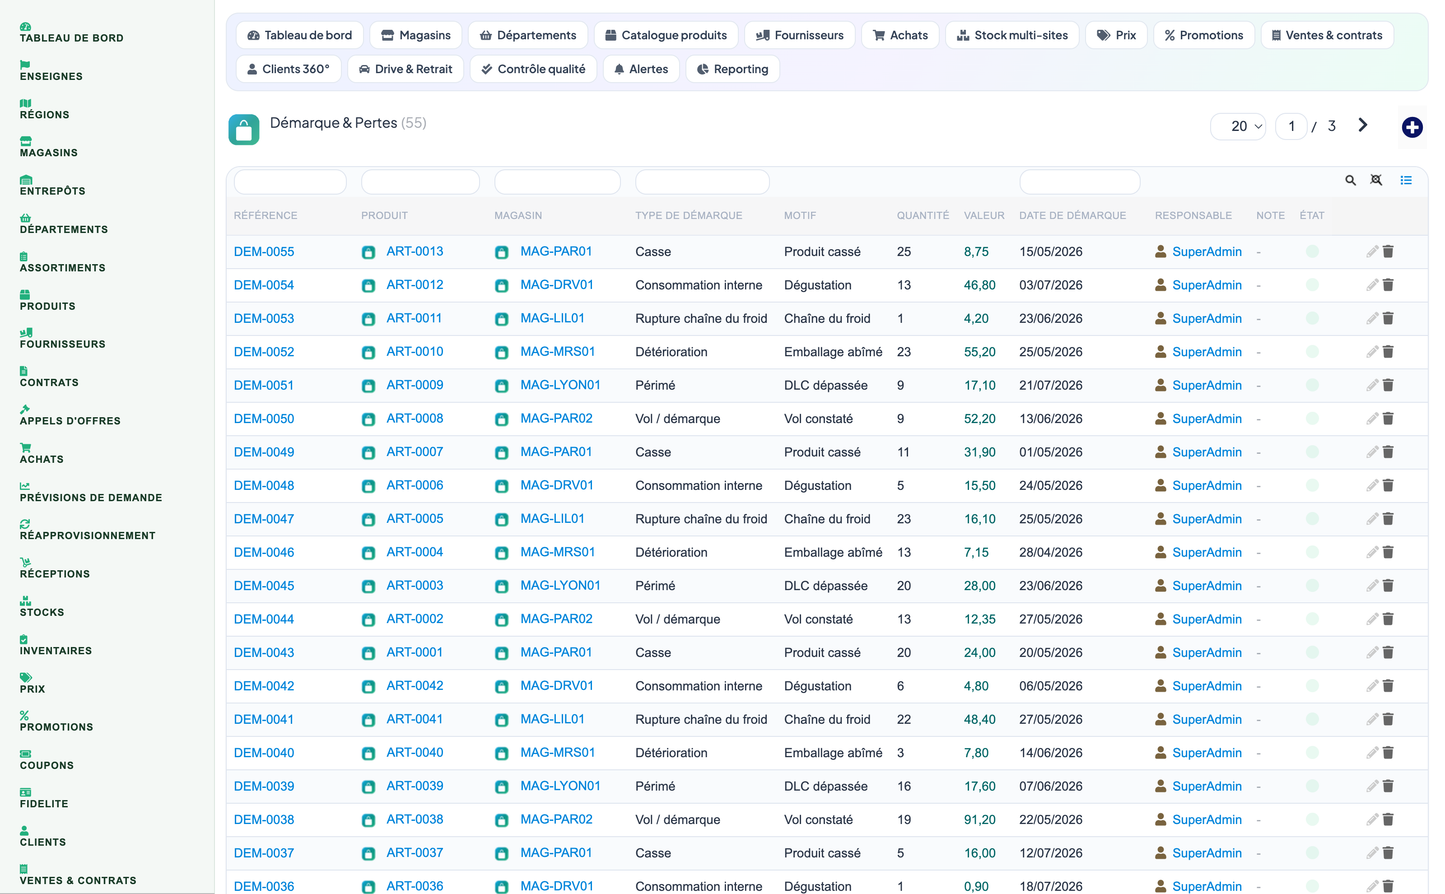This screenshot has height=894, width=1445.
Task: Open Coupons in the sidebar
Action: (x=47, y=761)
